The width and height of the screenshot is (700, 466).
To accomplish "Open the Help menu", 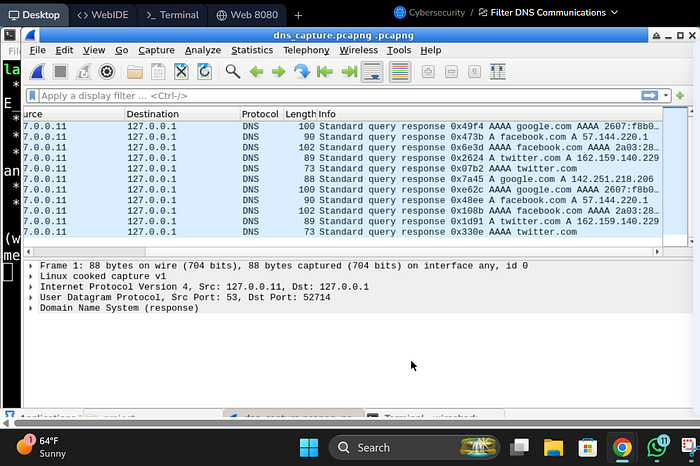I will pos(431,50).
